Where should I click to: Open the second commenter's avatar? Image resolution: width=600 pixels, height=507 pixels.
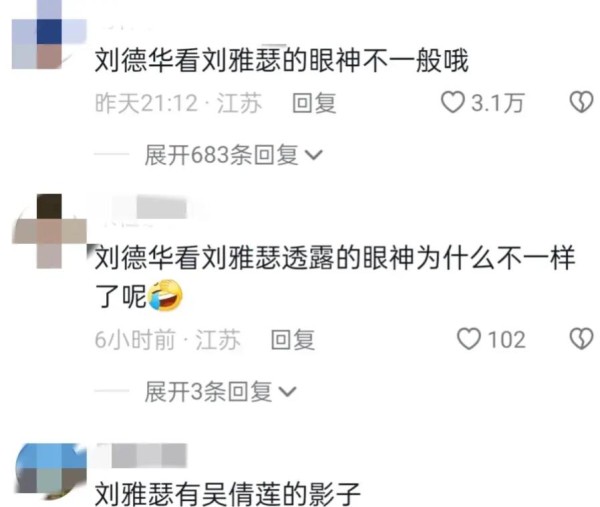pos(49,231)
